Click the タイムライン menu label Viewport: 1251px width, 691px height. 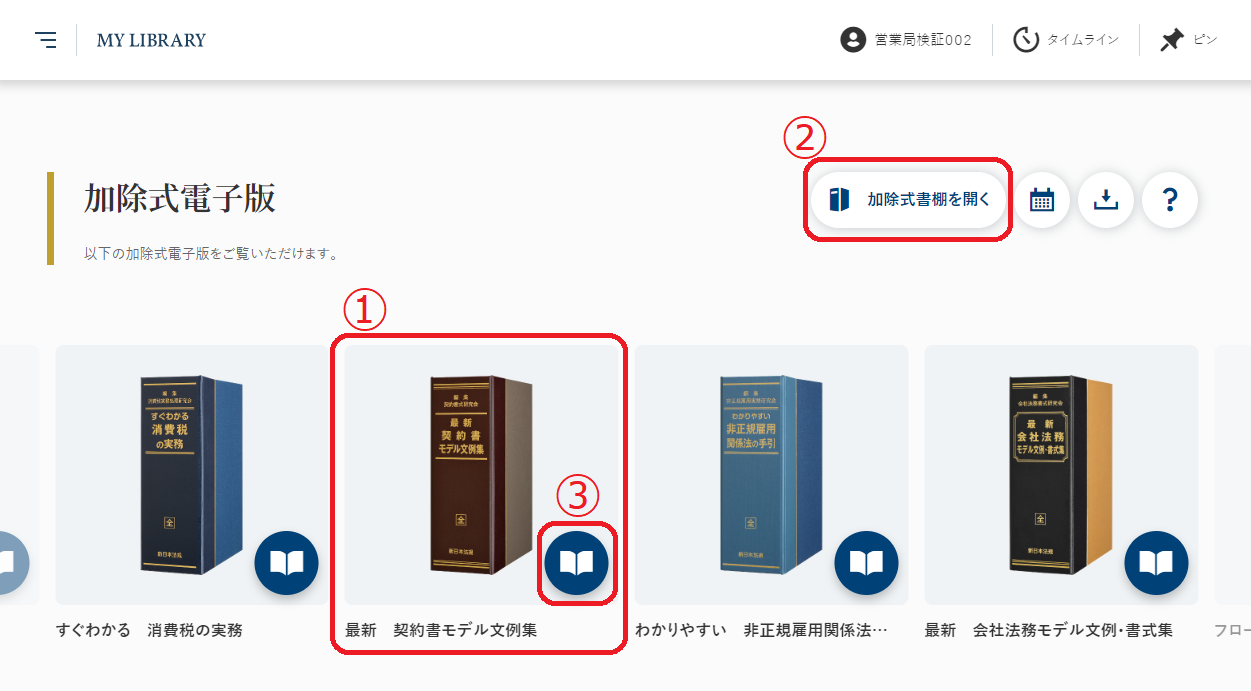pyautogui.click(x=1083, y=40)
